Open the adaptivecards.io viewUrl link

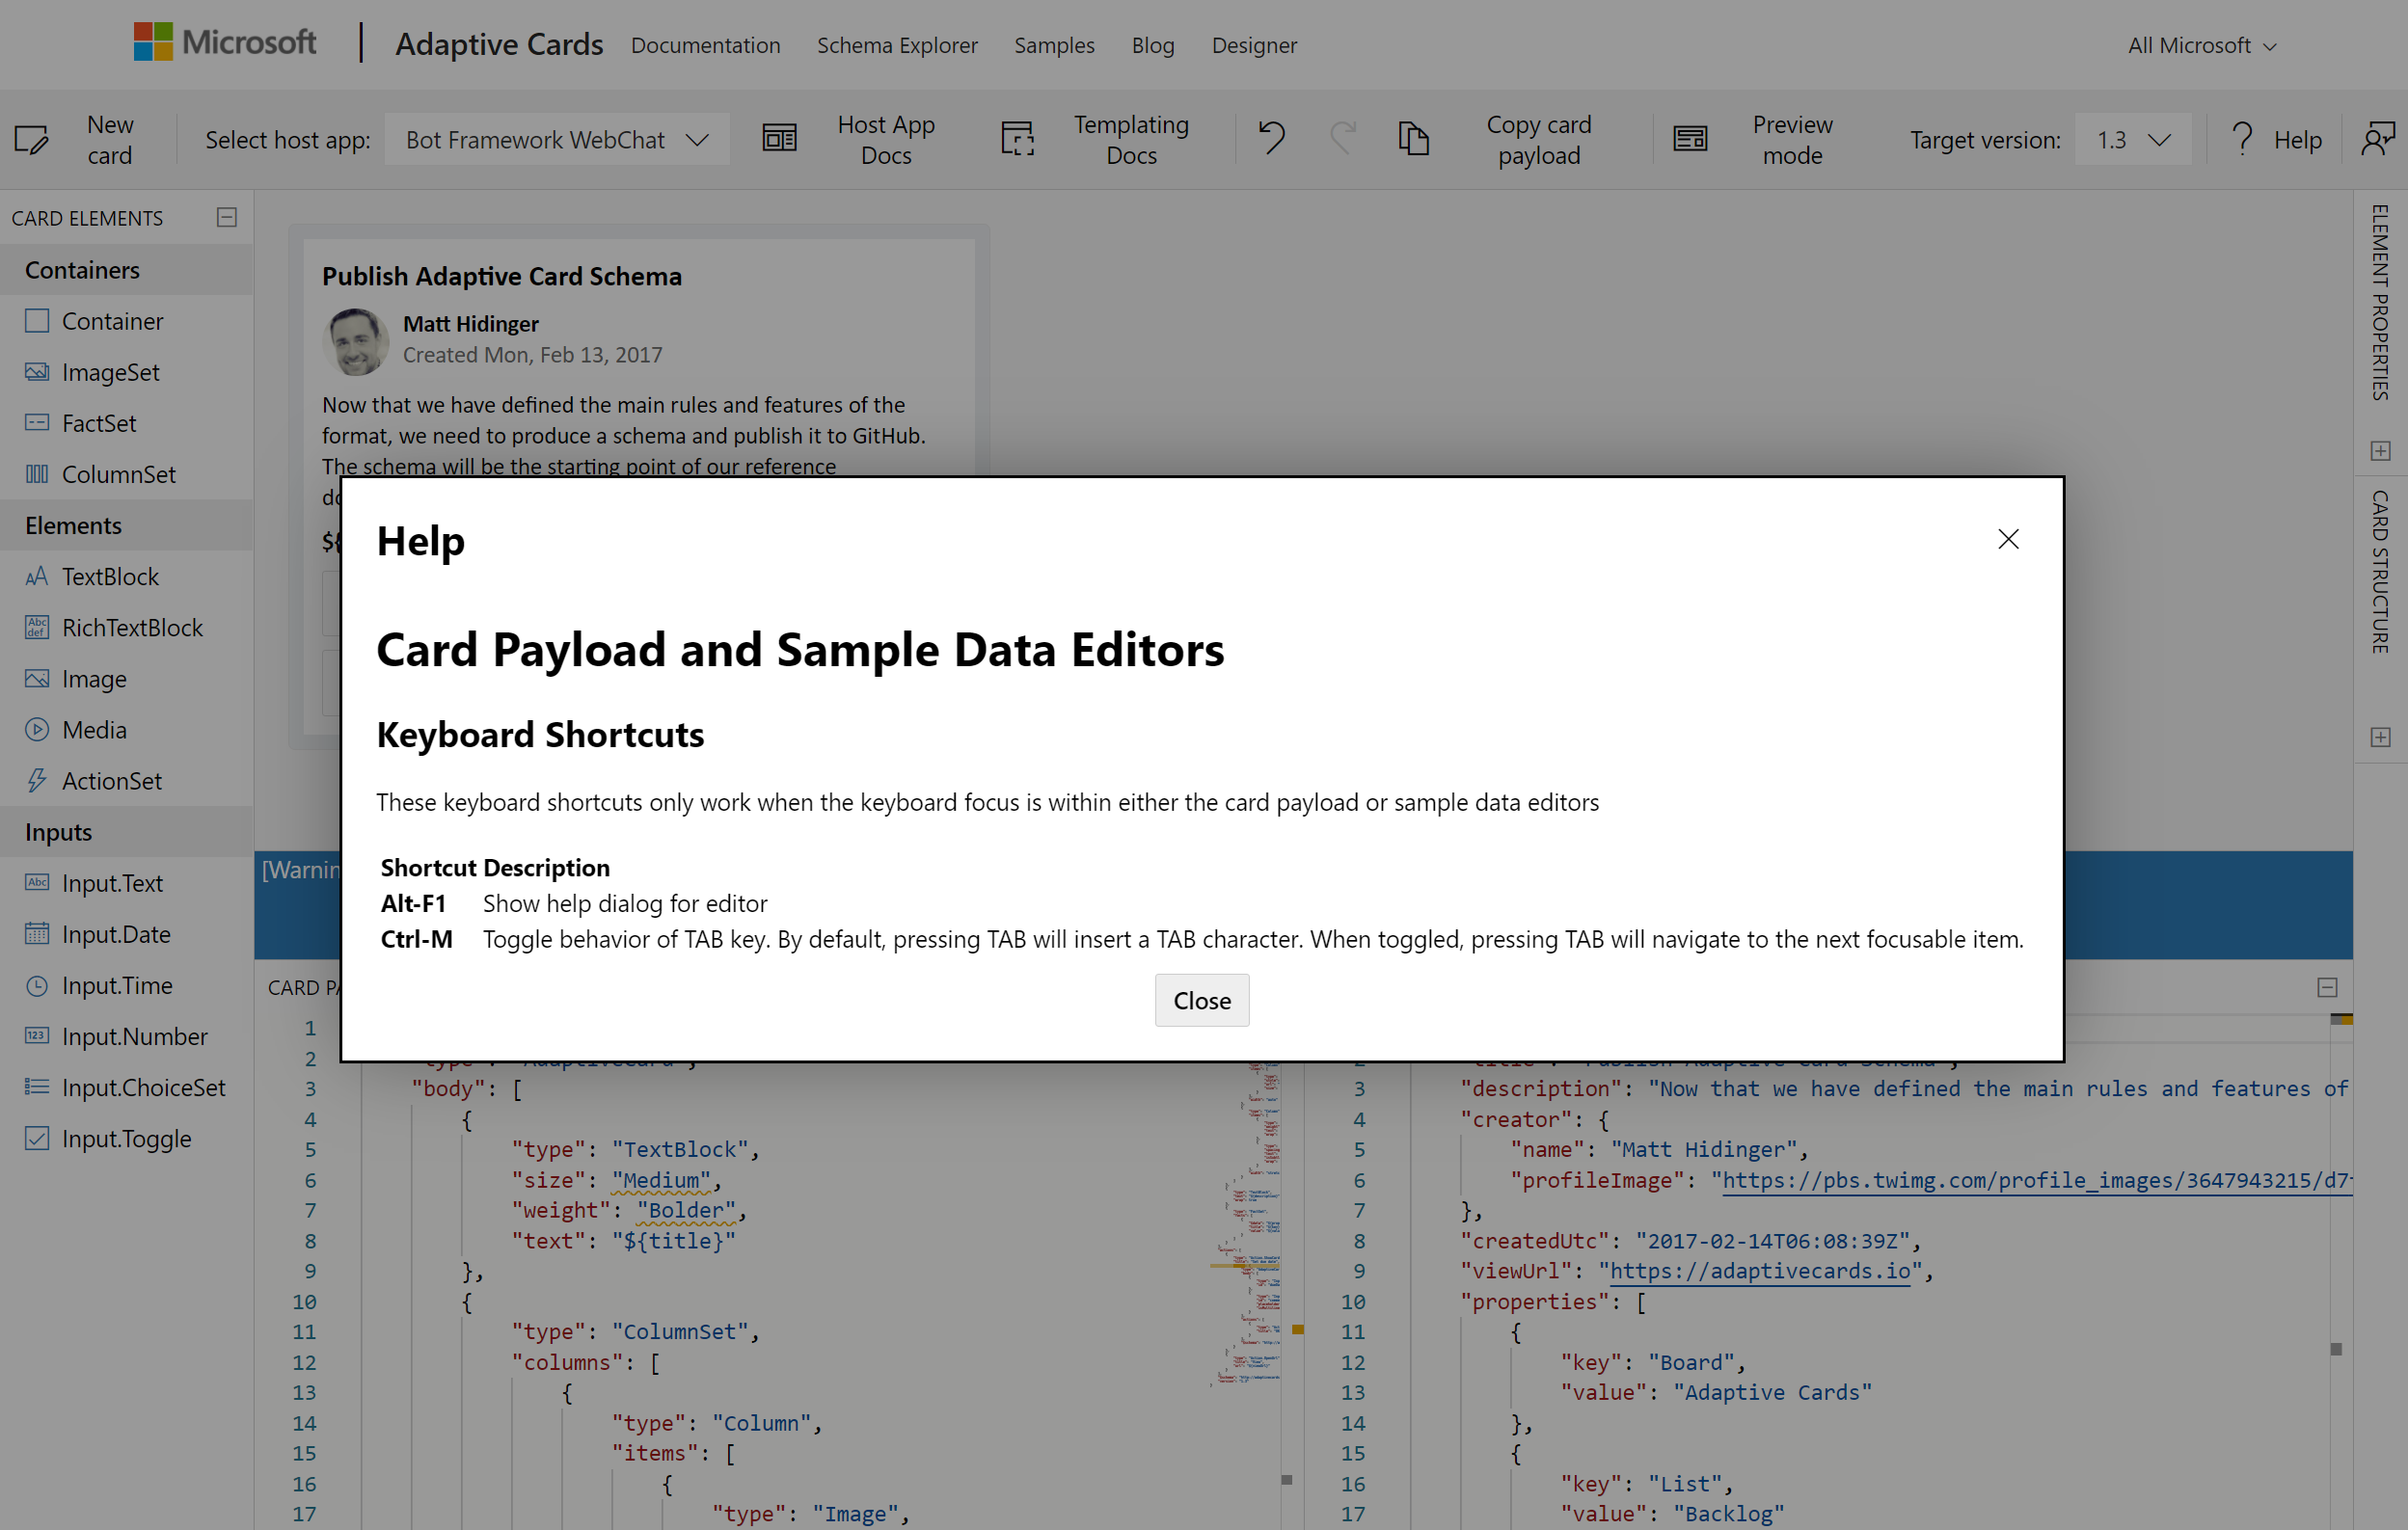[1760, 1271]
